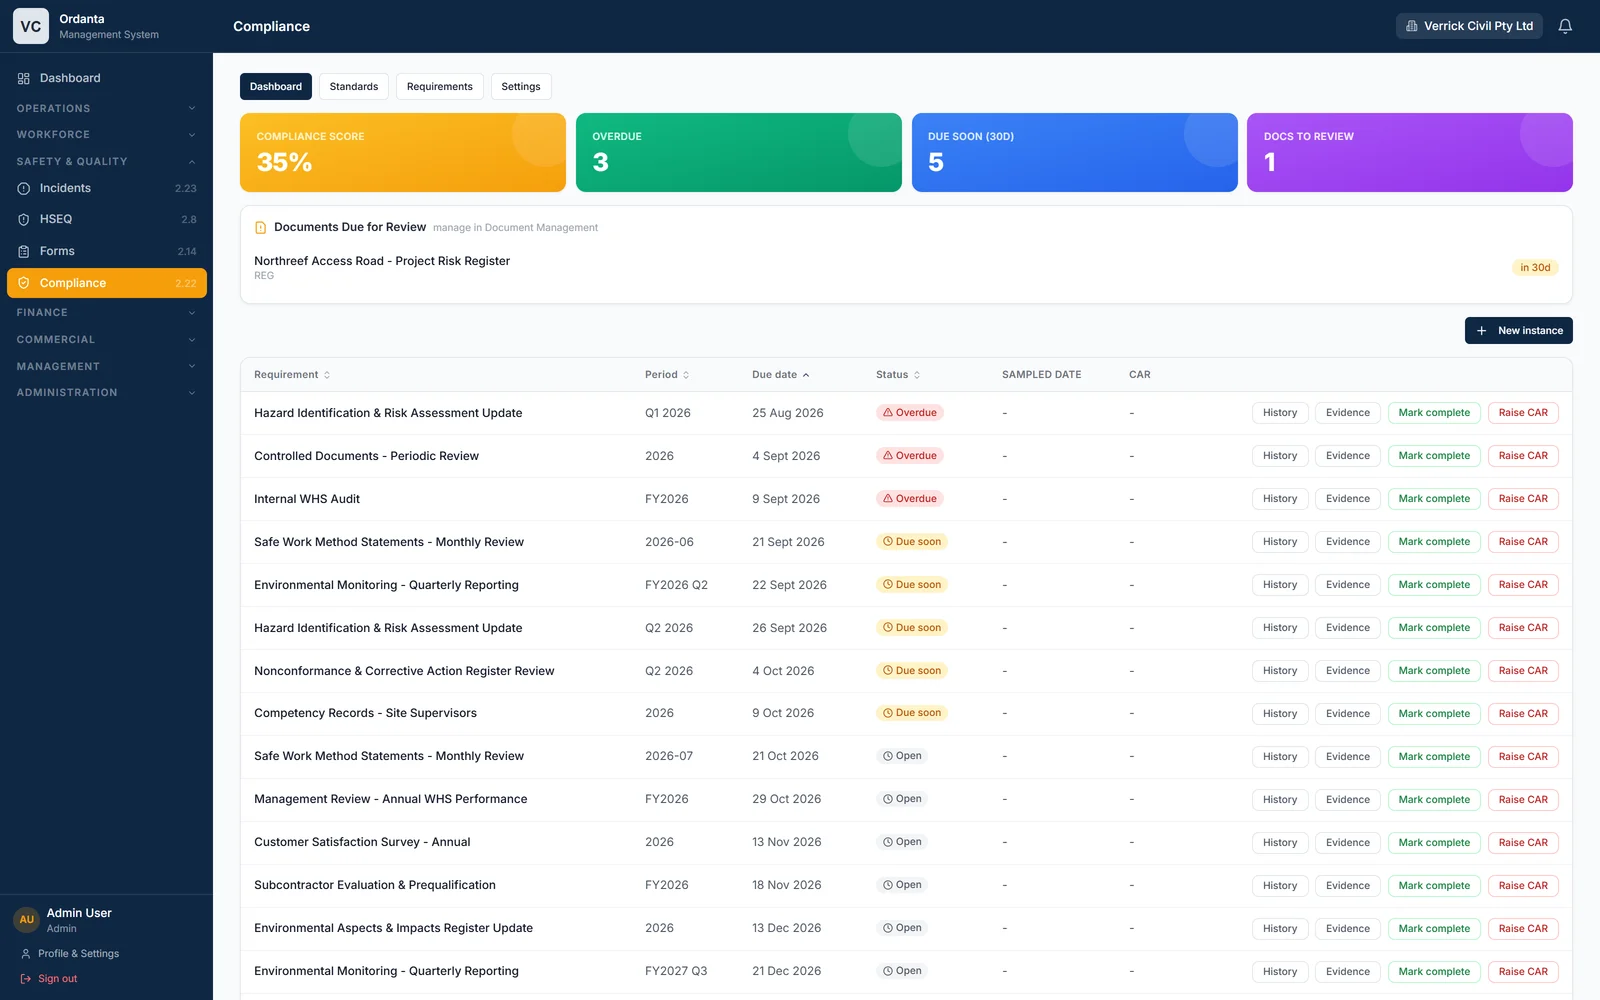Switch to the Standards tab
Image resolution: width=1600 pixels, height=1000 pixels.
click(354, 87)
